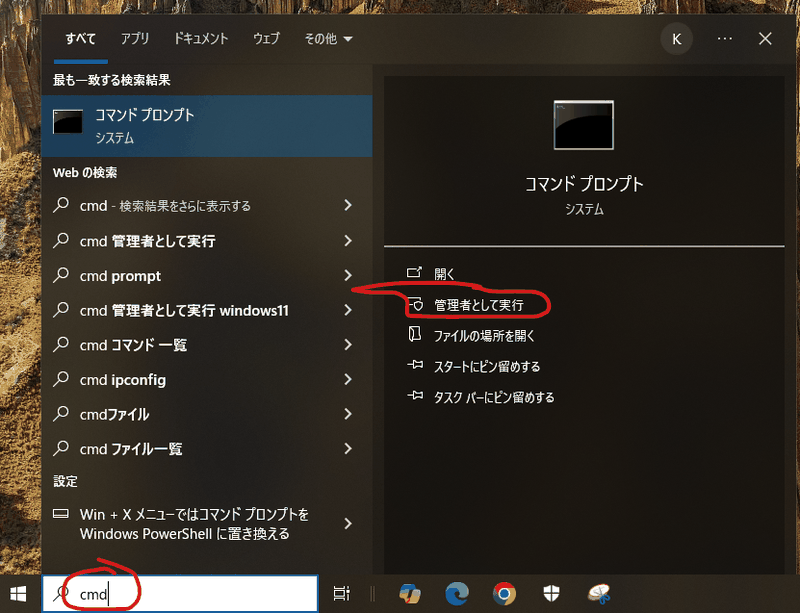Choose 管理者として実行 in the preview pane
Screen dimensions: 800x613
click(479, 305)
